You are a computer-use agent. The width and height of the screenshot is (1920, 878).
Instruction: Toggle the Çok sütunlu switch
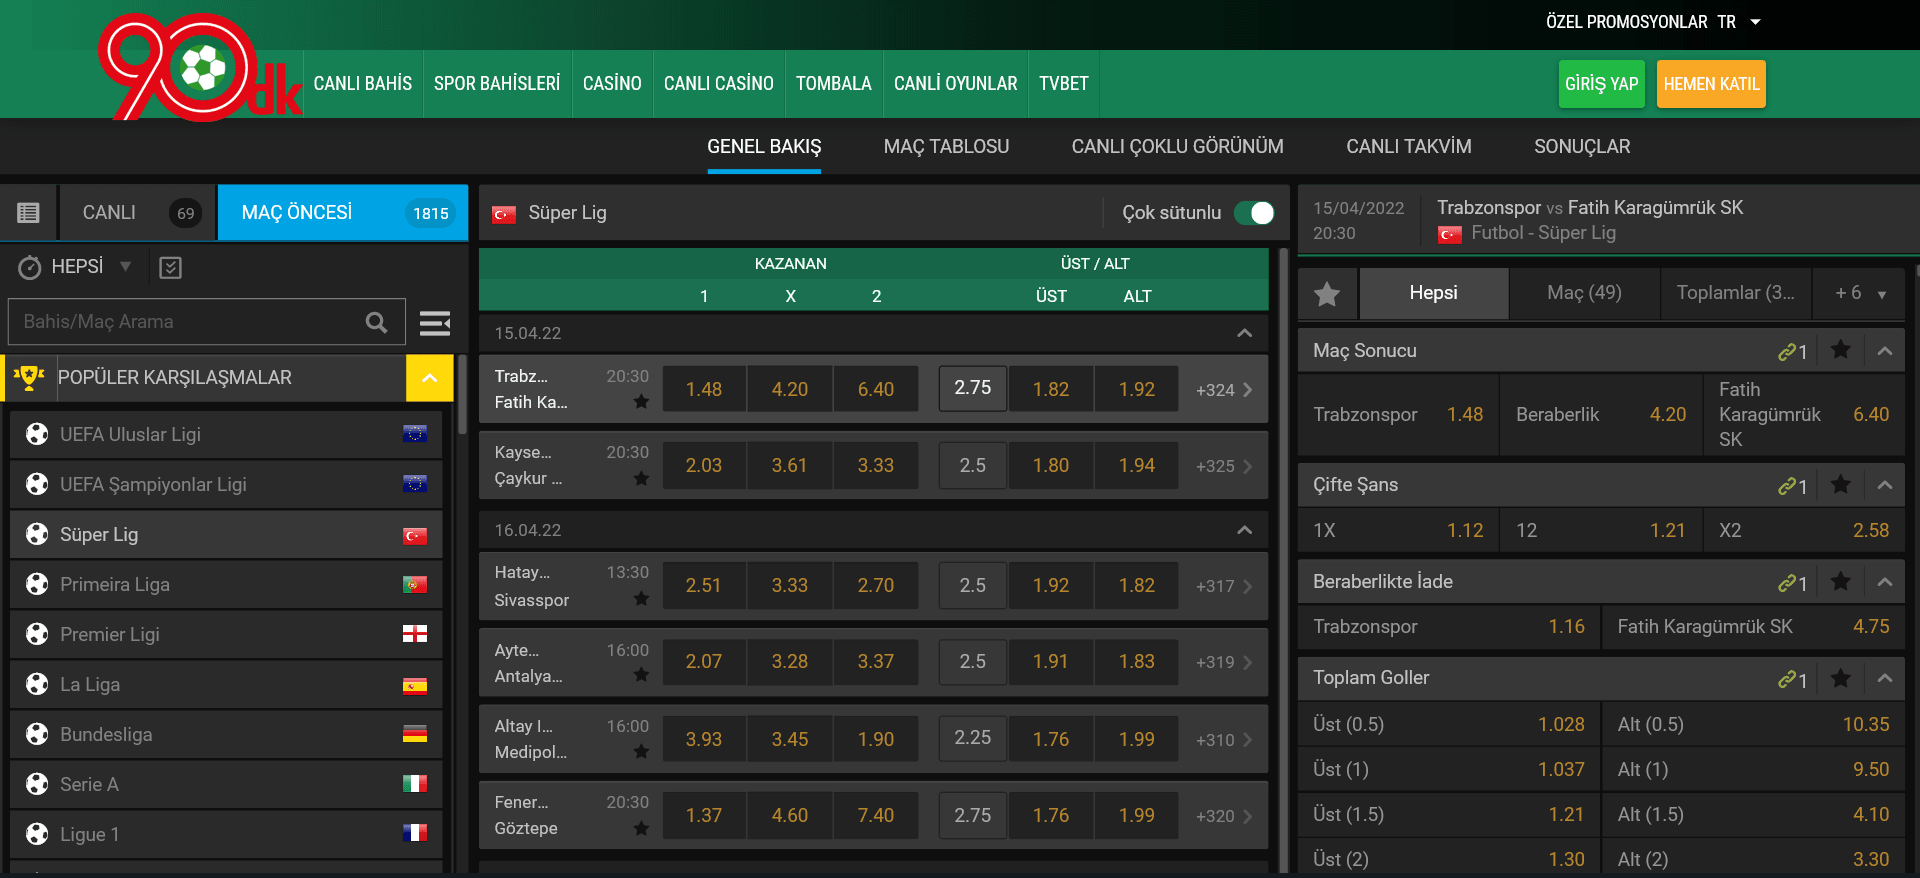coord(1254,213)
